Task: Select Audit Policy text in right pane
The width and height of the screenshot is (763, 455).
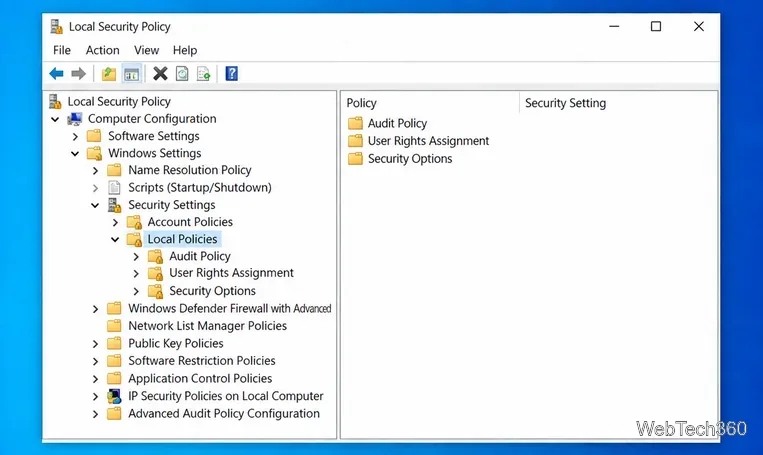Action: pos(398,124)
